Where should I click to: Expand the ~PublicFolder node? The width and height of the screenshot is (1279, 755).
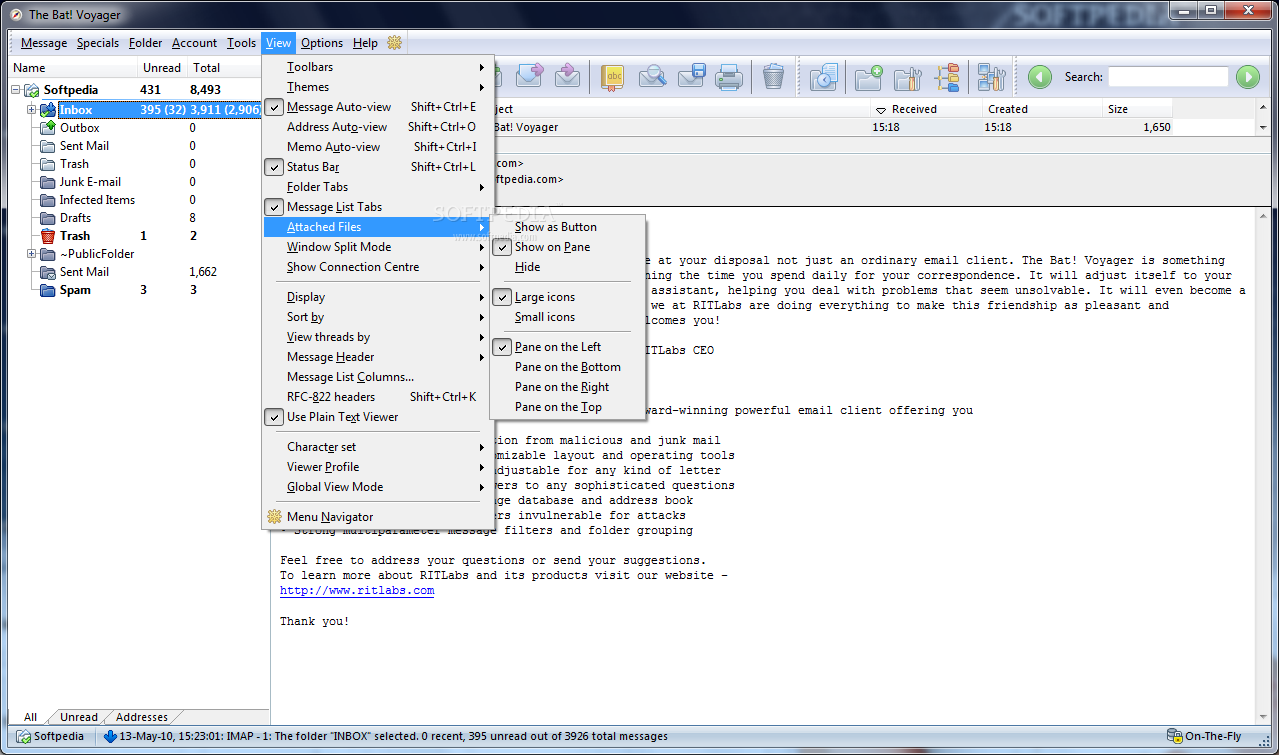[32, 254]
